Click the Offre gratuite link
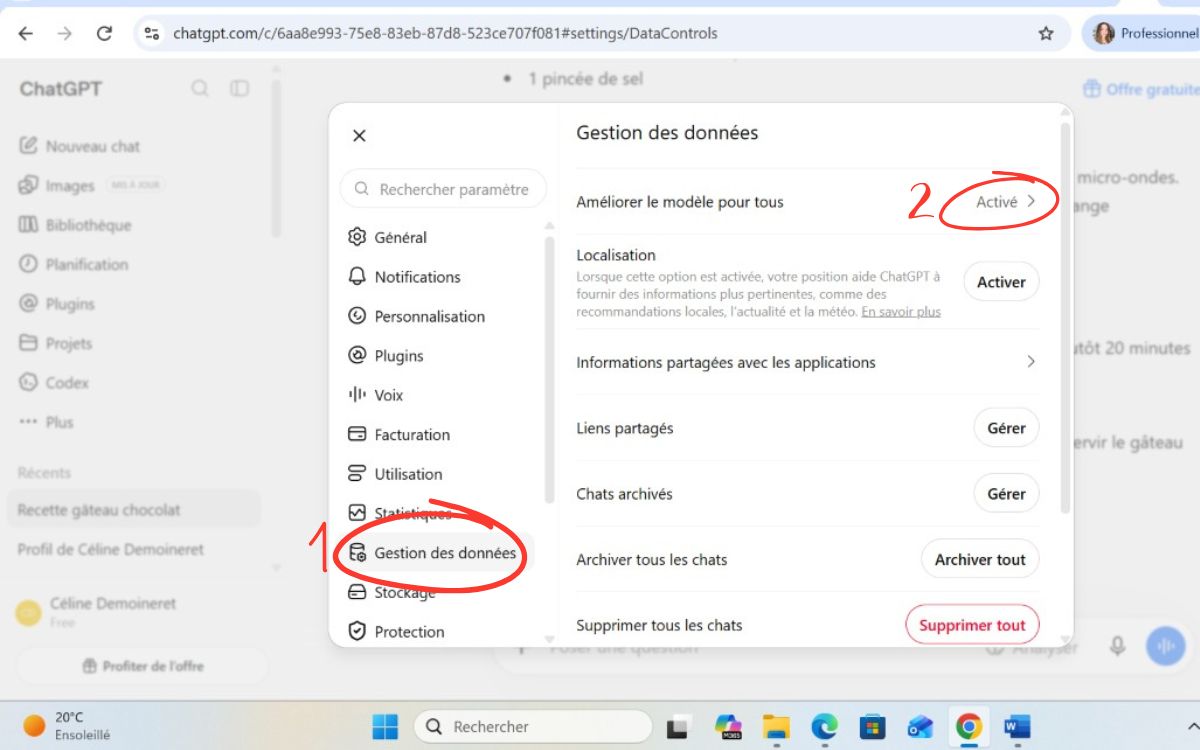The image size is (1200, 750). [1141, 89]
